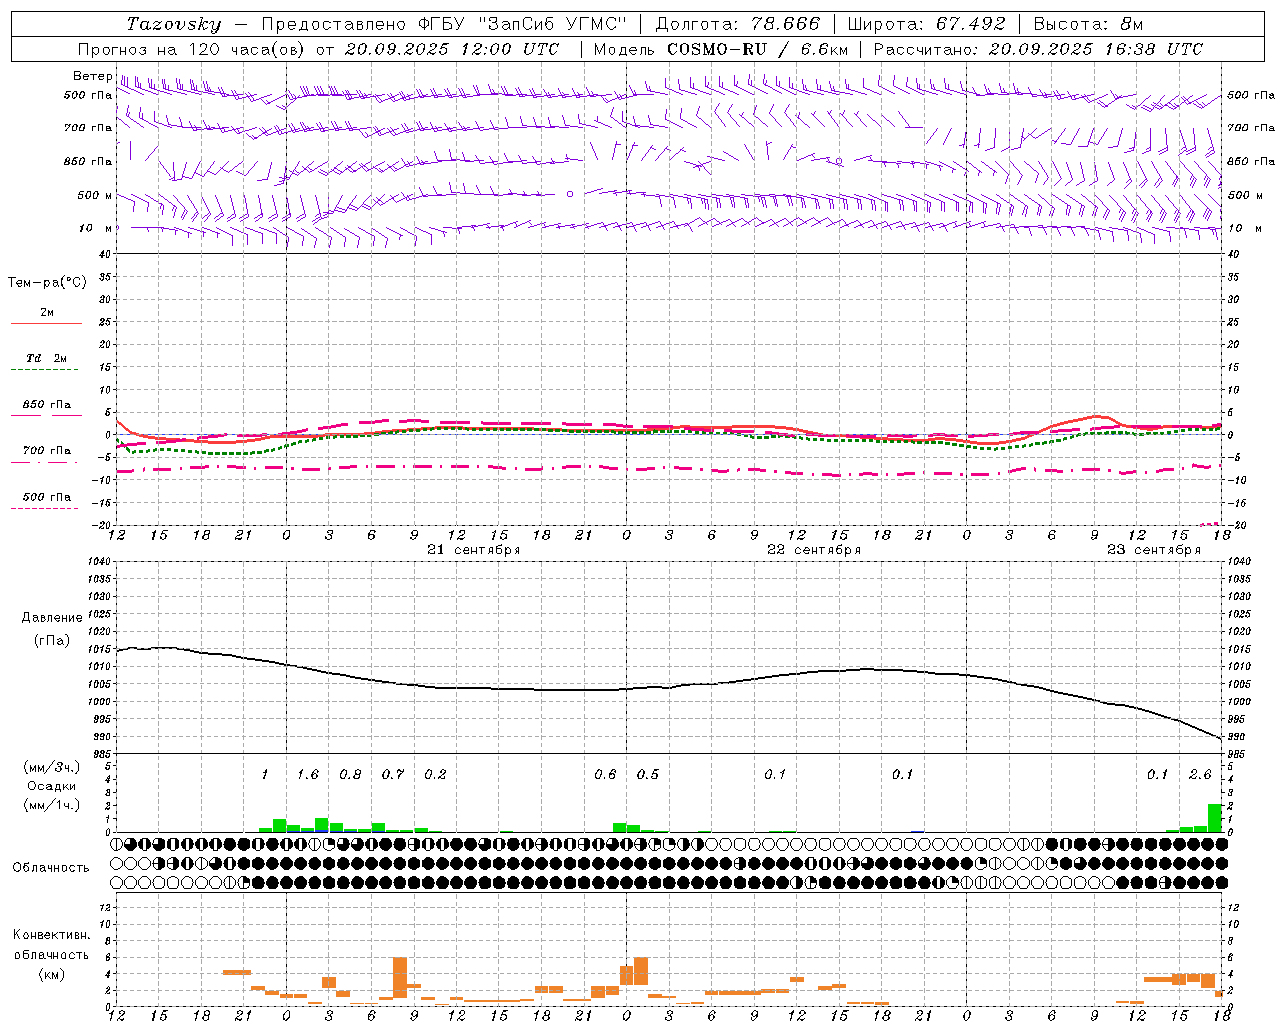1280x1024 pixels.
Task: Click the Высота: 8м elevation text
Action: pos(1088,24)
